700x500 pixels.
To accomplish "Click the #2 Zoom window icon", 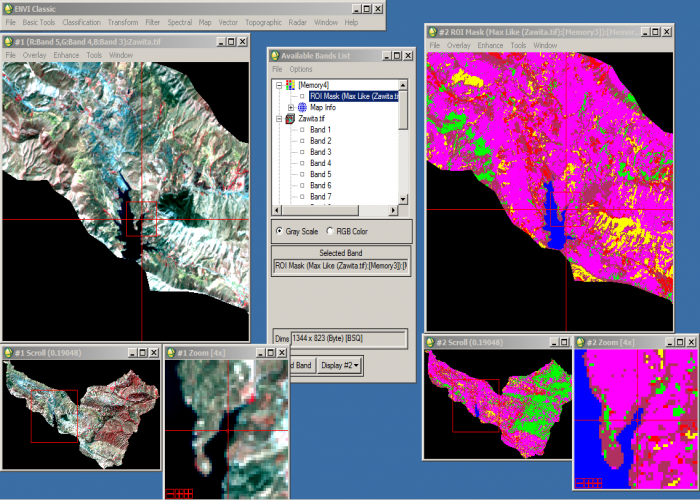I will (x=581, y=342).
